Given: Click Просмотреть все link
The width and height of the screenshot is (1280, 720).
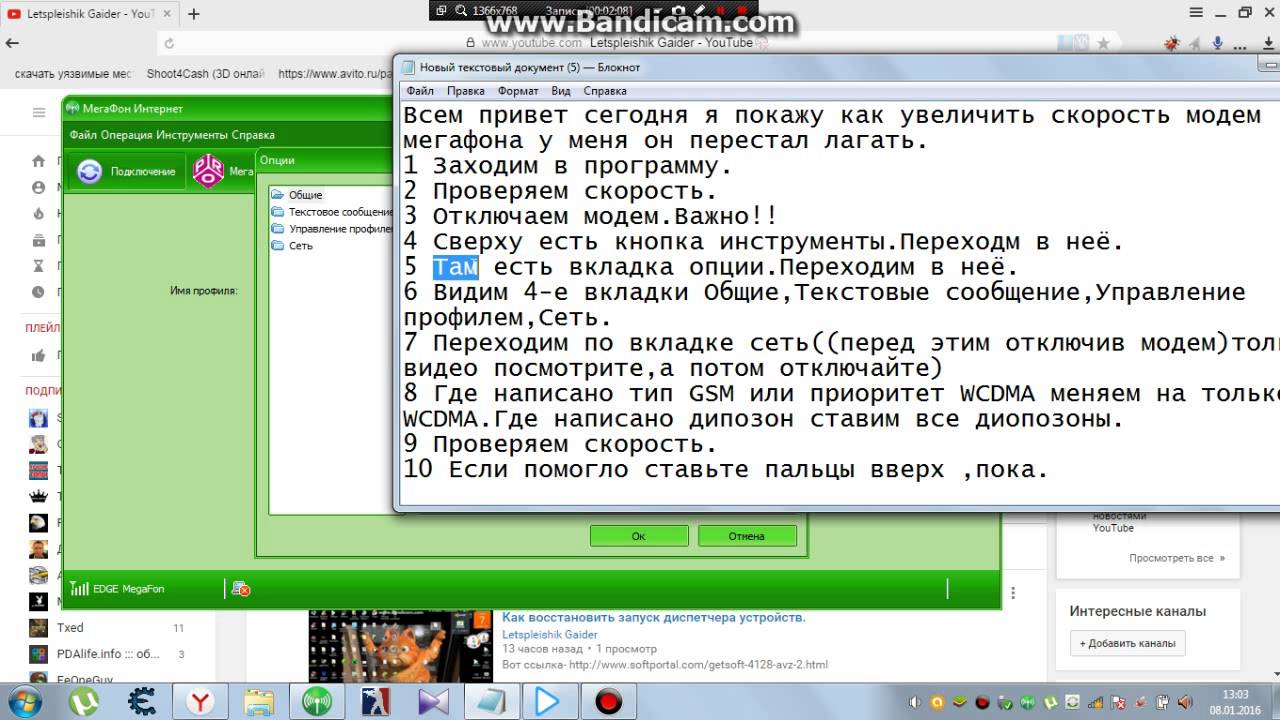Looking at the screenshot, I should [1177, 558].
